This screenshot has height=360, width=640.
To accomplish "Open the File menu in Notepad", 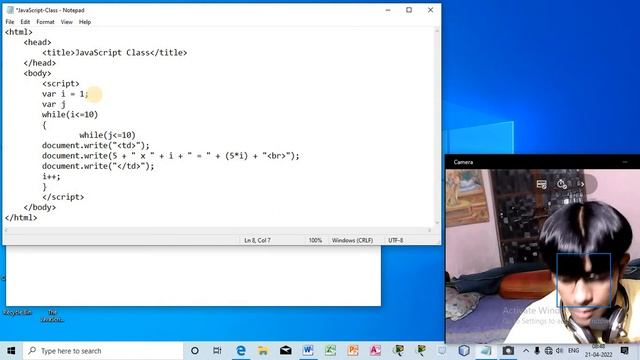I will tap(10, 22).
